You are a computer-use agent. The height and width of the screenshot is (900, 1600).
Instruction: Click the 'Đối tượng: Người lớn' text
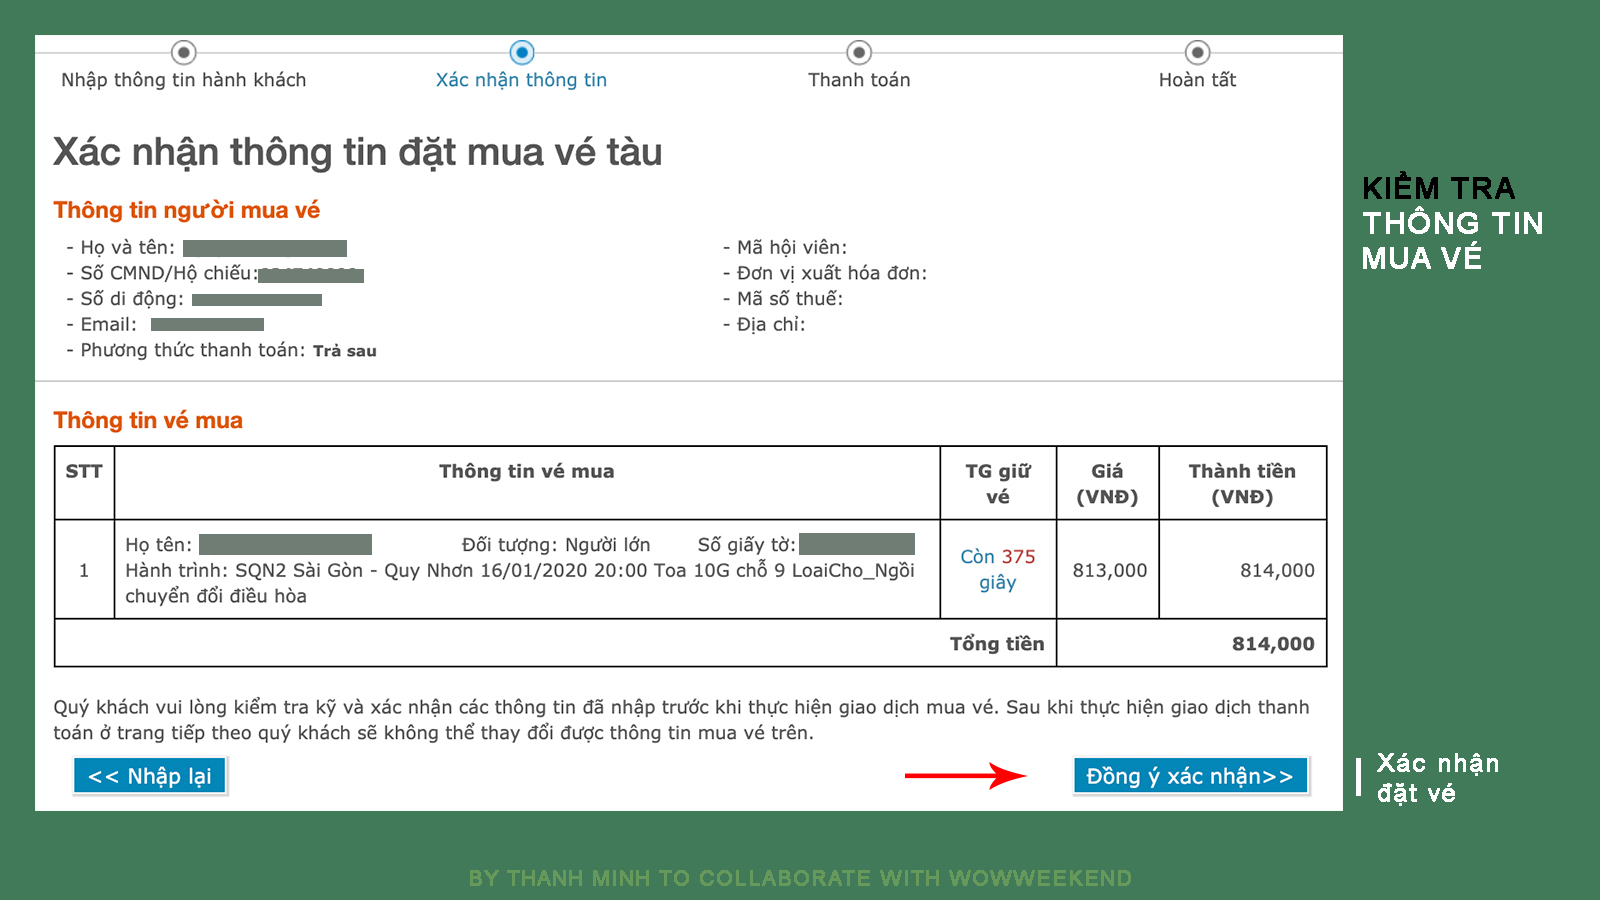(x=556, y=545)
